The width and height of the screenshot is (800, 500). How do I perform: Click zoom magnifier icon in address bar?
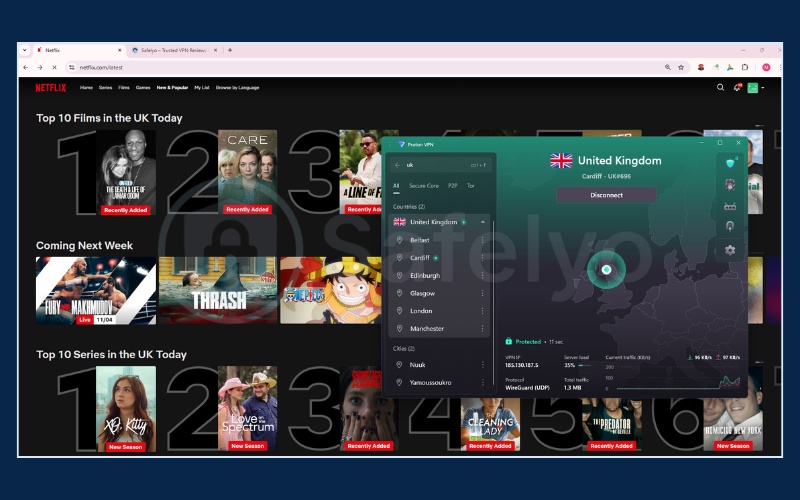click(667, 67)
